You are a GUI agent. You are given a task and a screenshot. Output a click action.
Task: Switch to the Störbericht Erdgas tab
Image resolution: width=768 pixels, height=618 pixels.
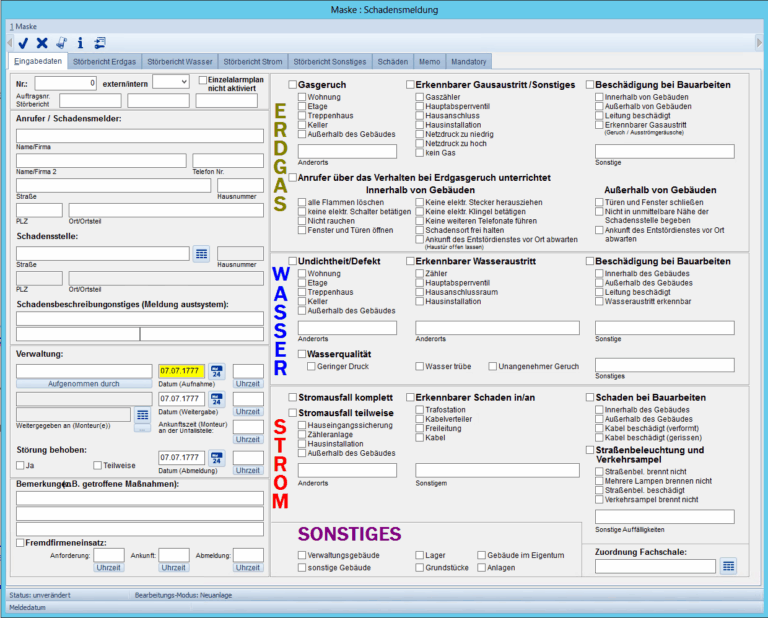(x=104, y=62)
